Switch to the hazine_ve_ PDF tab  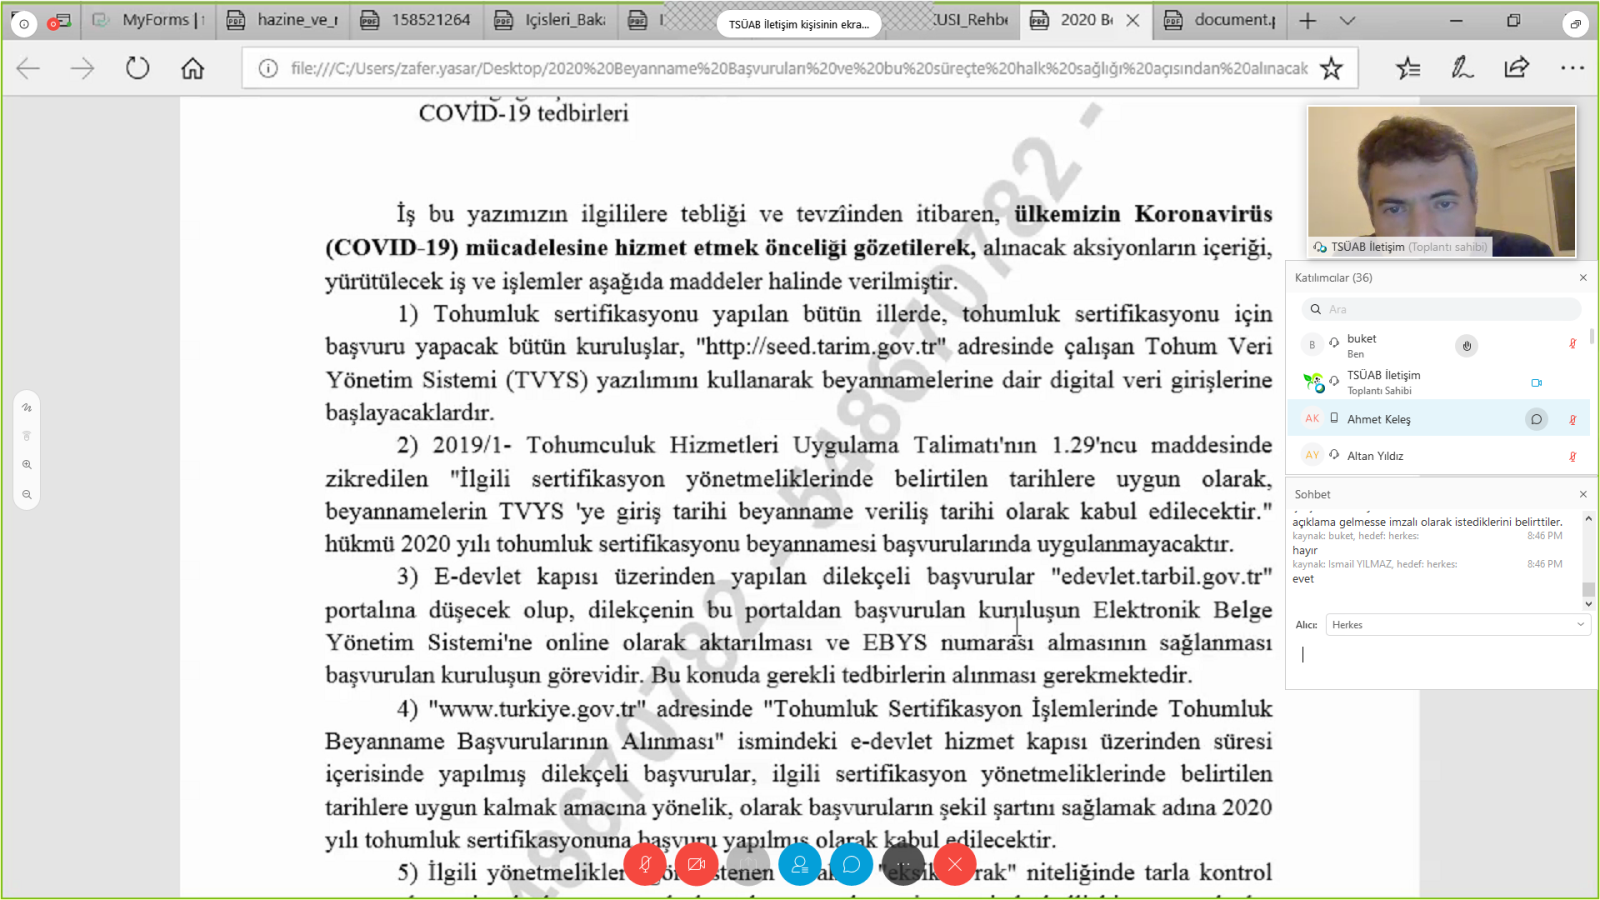(x=283, y=20)
